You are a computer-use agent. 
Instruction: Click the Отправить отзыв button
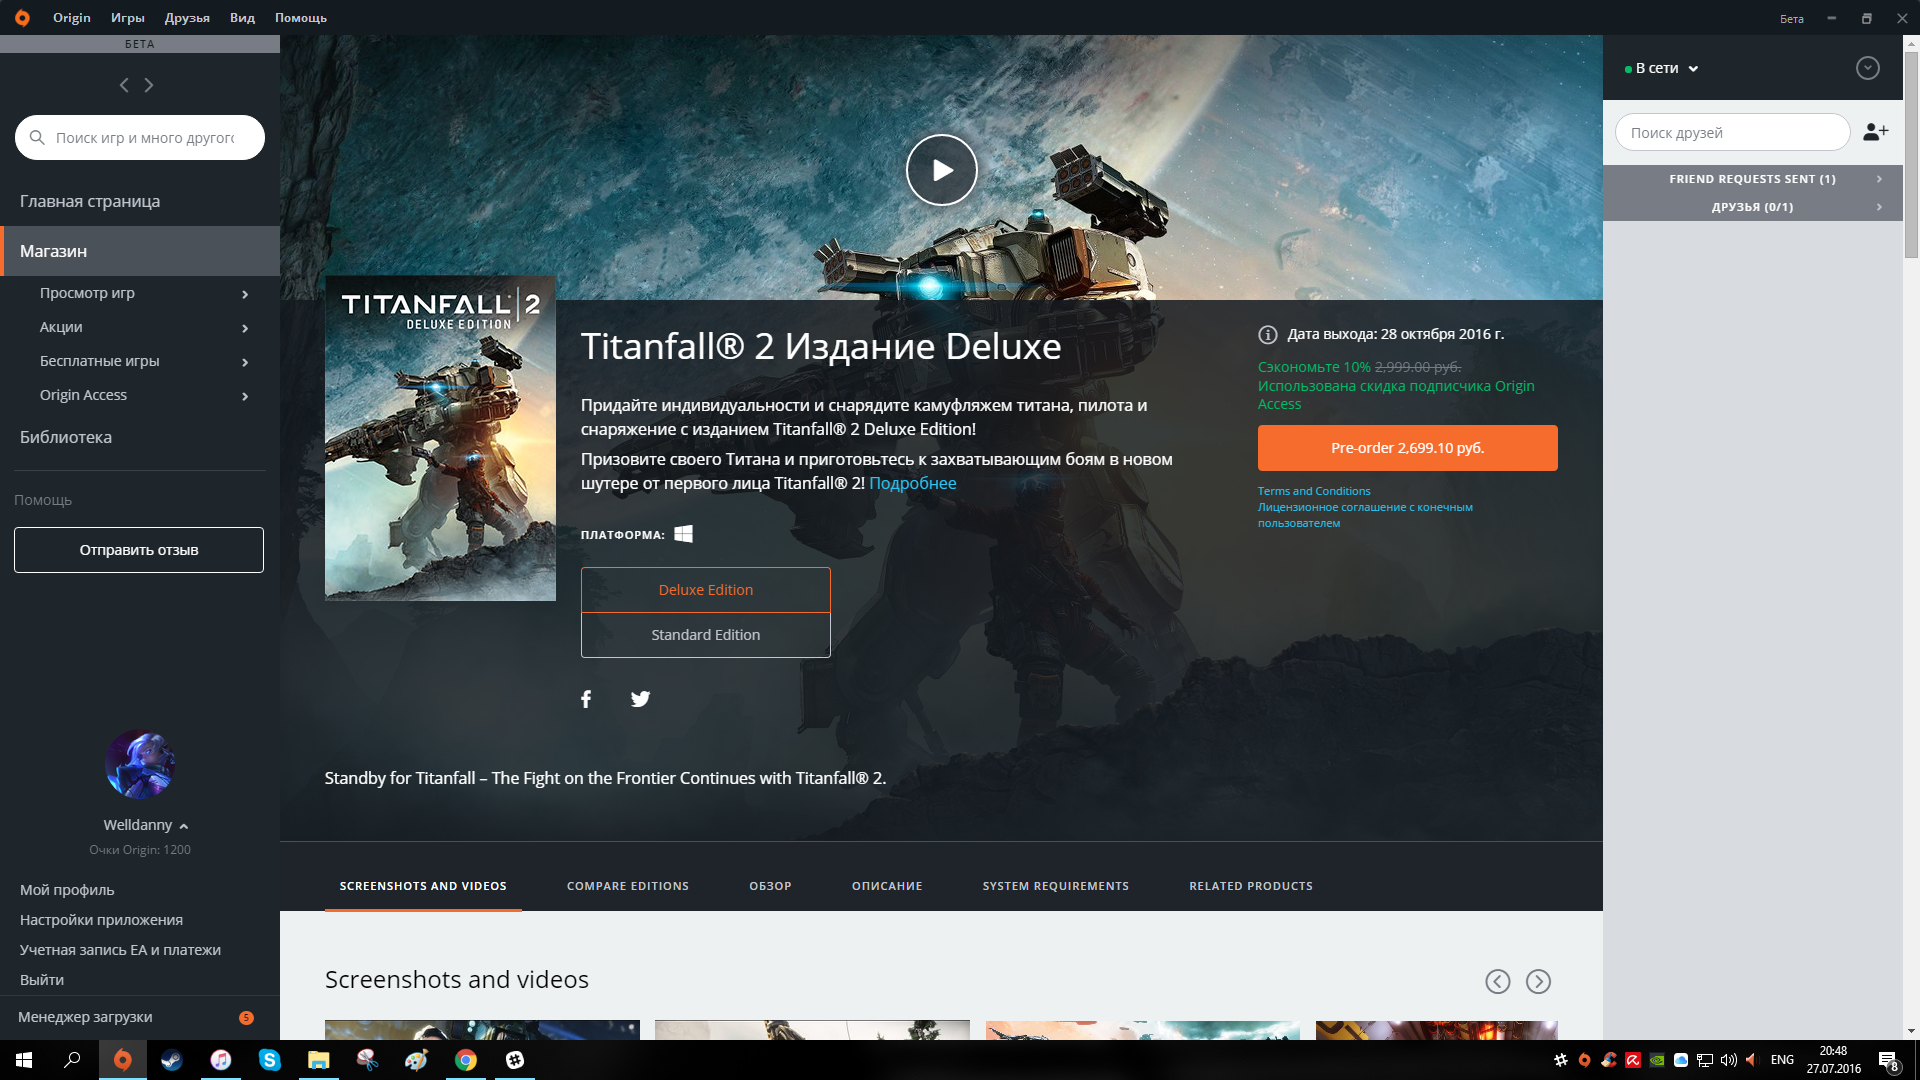139,550
